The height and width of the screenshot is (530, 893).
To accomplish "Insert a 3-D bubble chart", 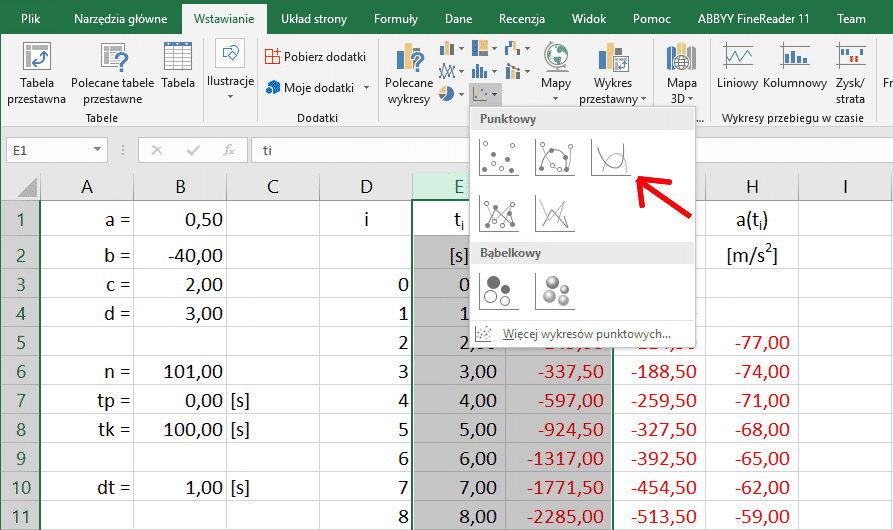I will pyautogui.click(x=555, y=291).
